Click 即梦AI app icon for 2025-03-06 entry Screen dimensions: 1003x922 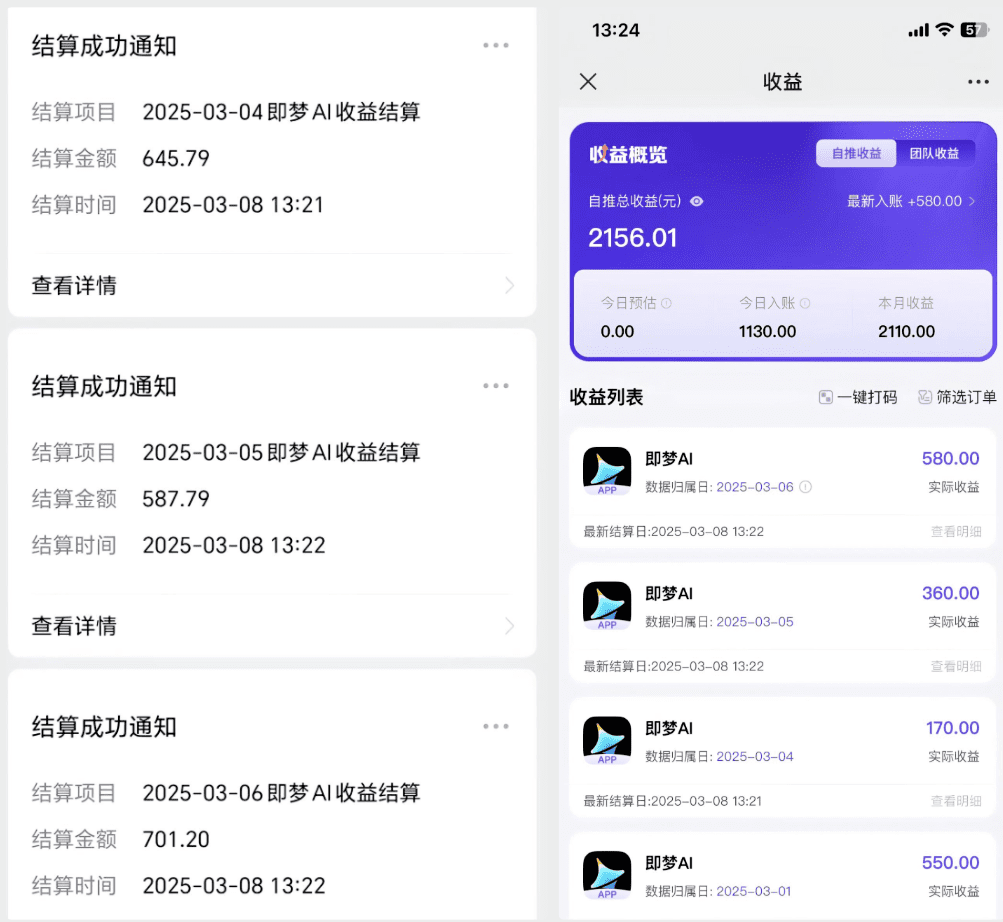(607, 471)
